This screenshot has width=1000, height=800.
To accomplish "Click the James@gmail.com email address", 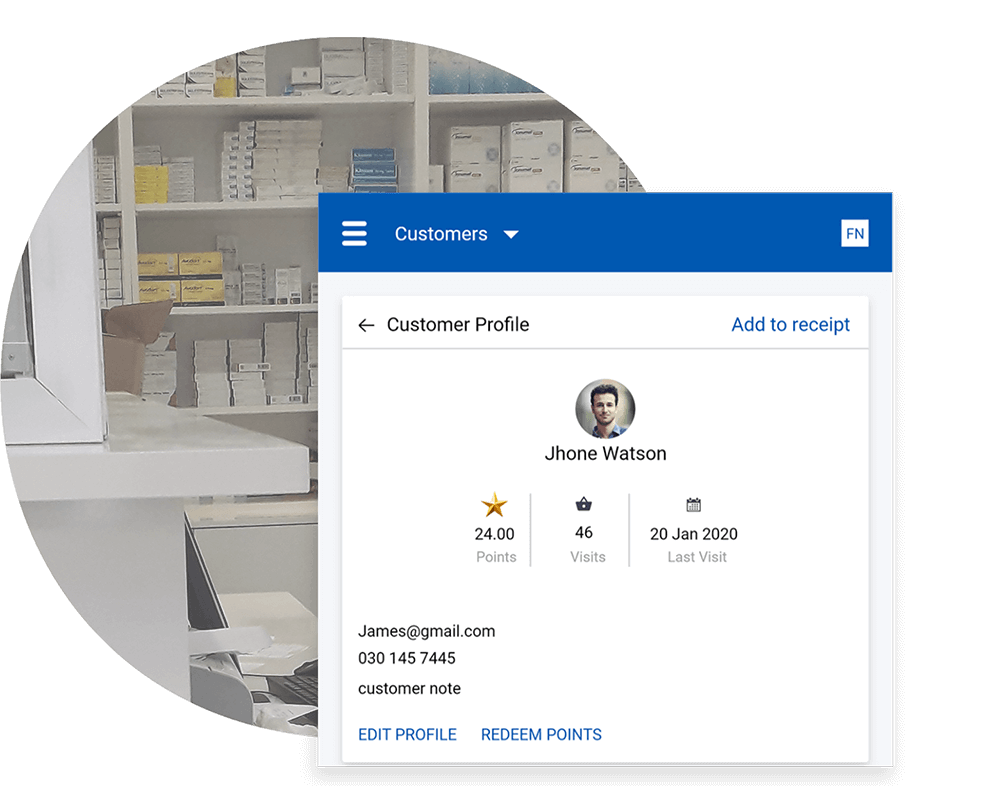I will point(427,631).
